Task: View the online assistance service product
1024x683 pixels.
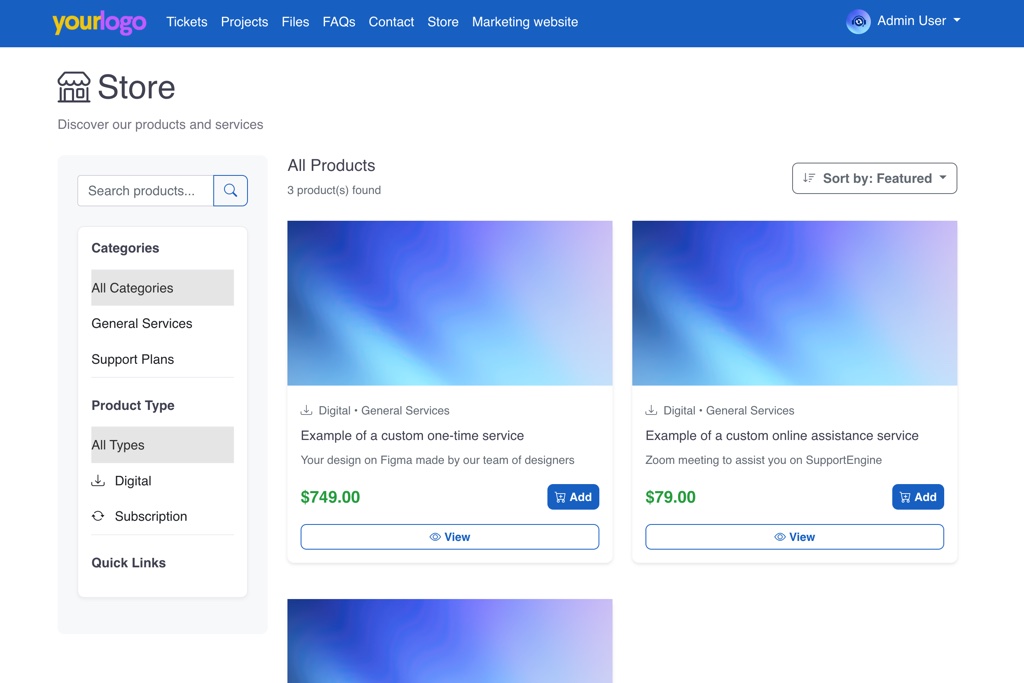Action: point(794,537)
